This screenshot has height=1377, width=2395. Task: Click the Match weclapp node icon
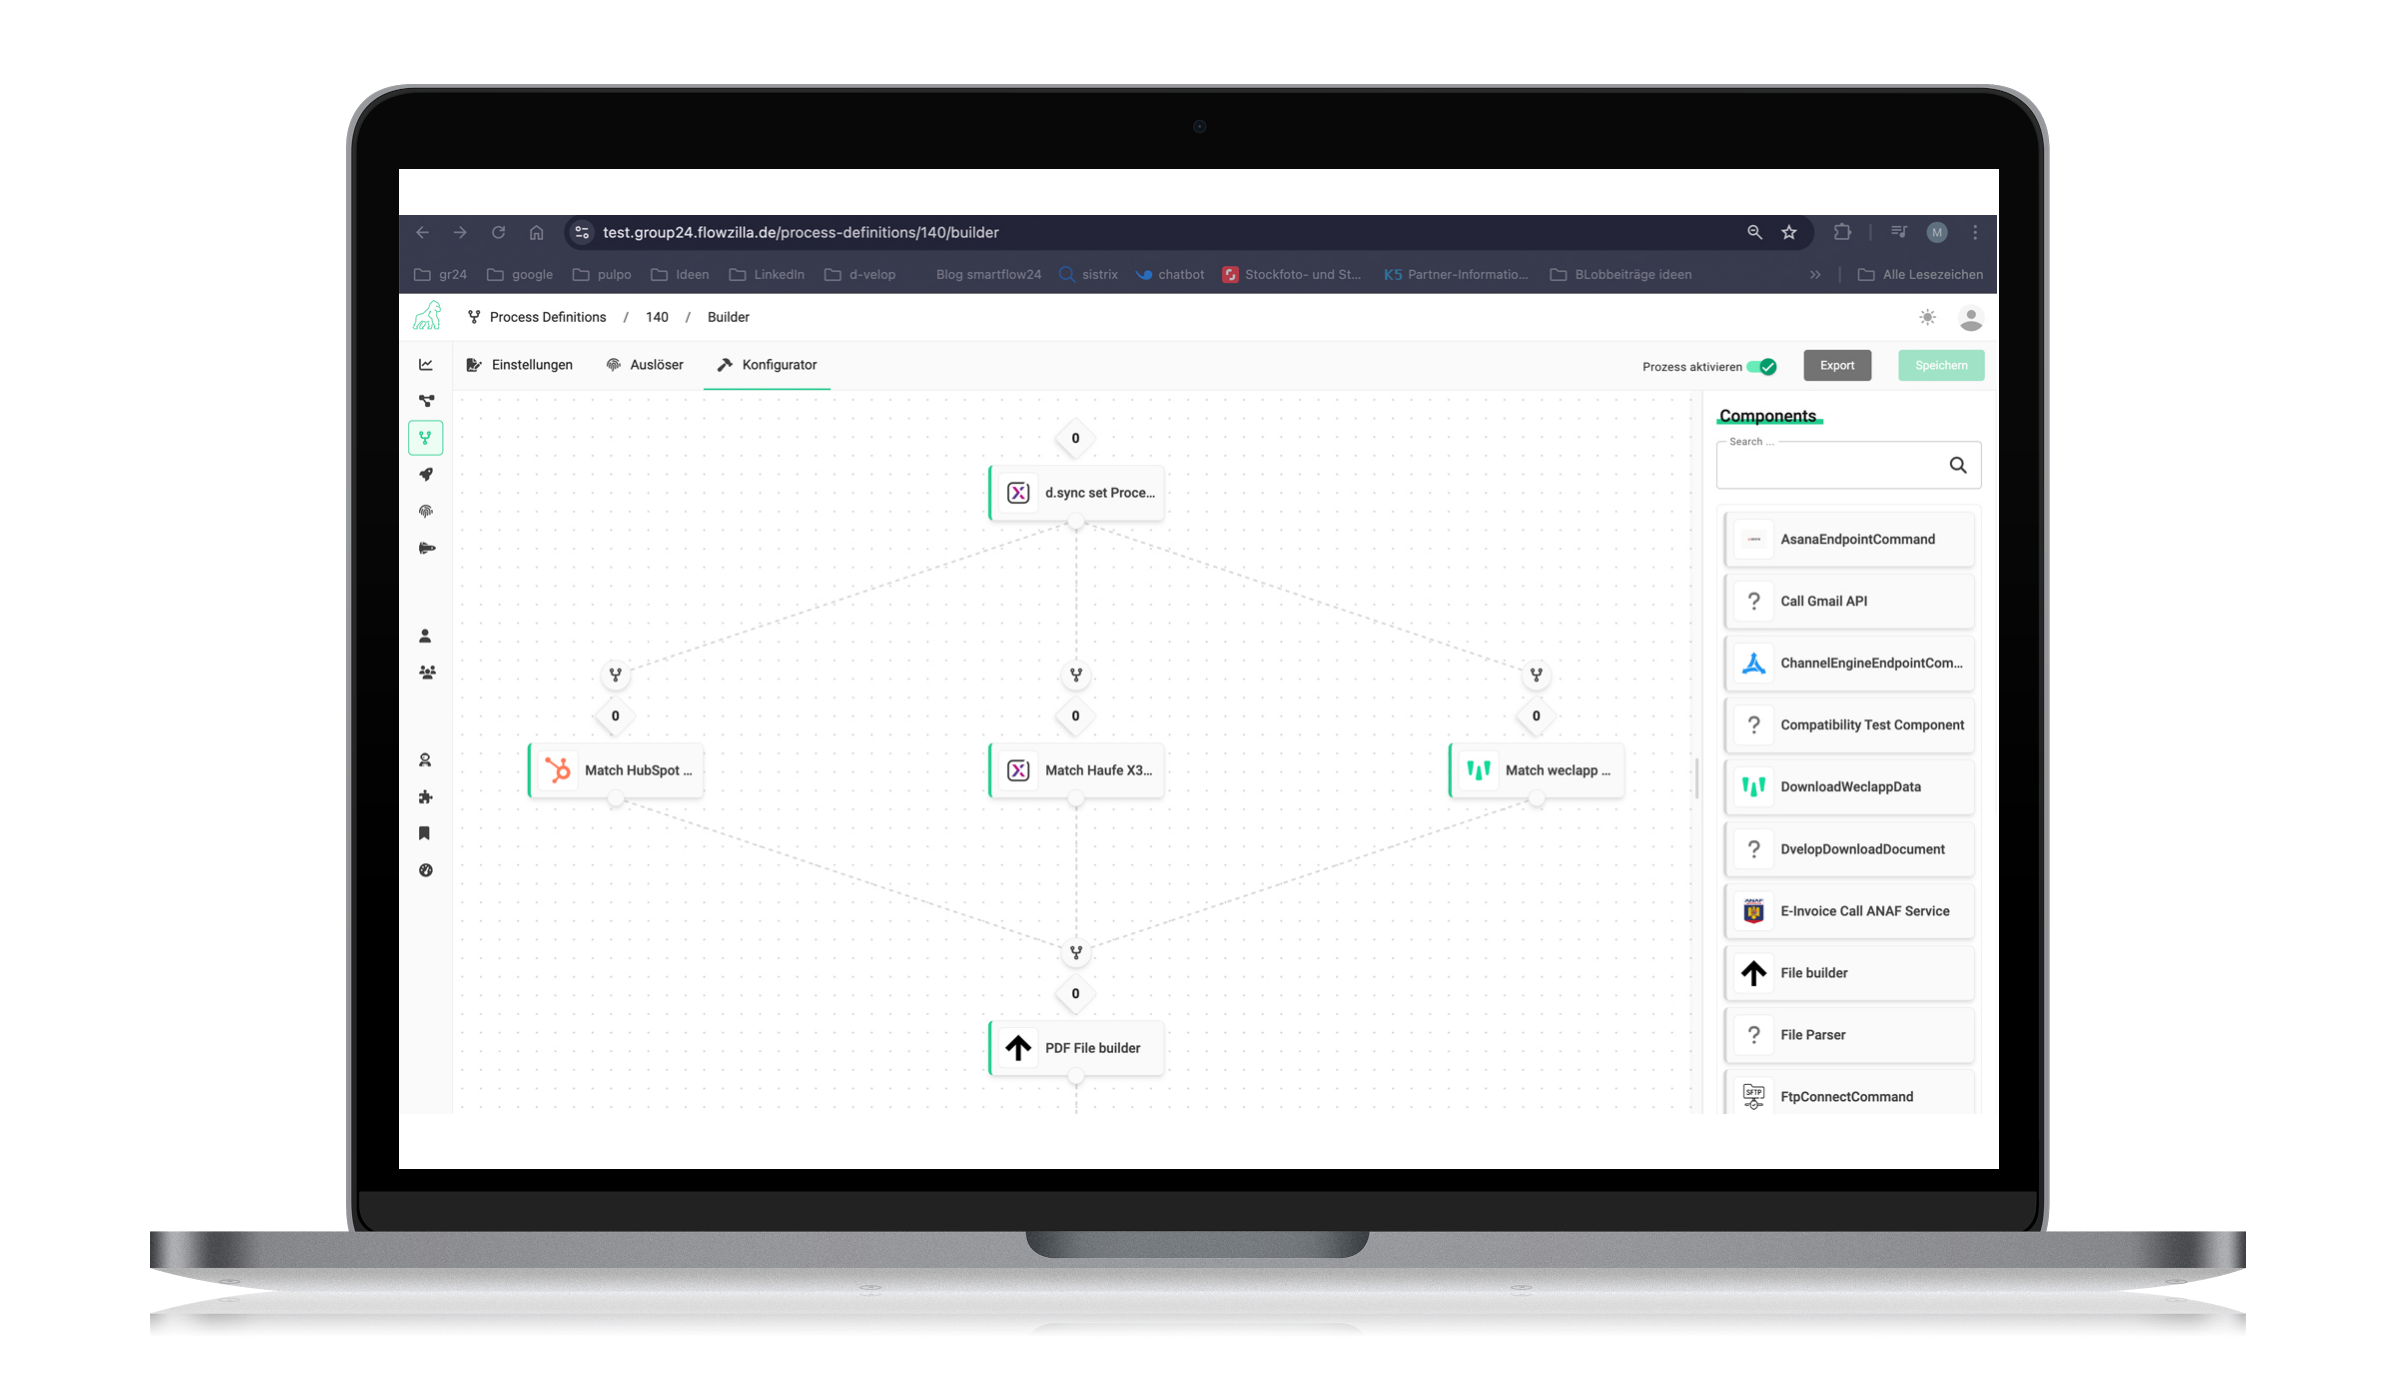pyautogui.click(x=1477, y=770)
